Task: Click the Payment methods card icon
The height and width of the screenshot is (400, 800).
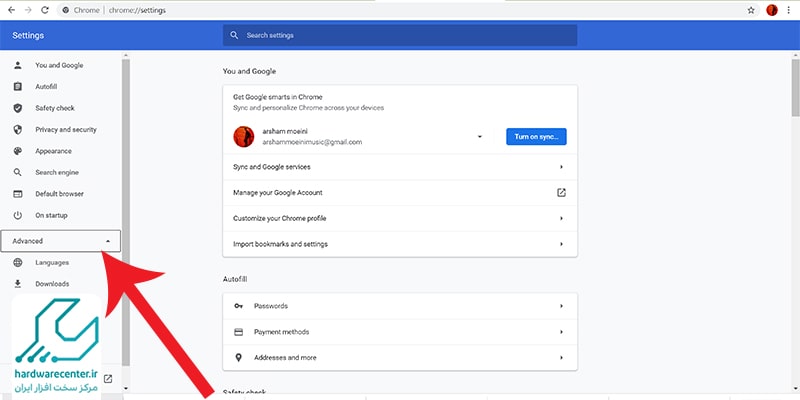Action: (x=238, y=332)
